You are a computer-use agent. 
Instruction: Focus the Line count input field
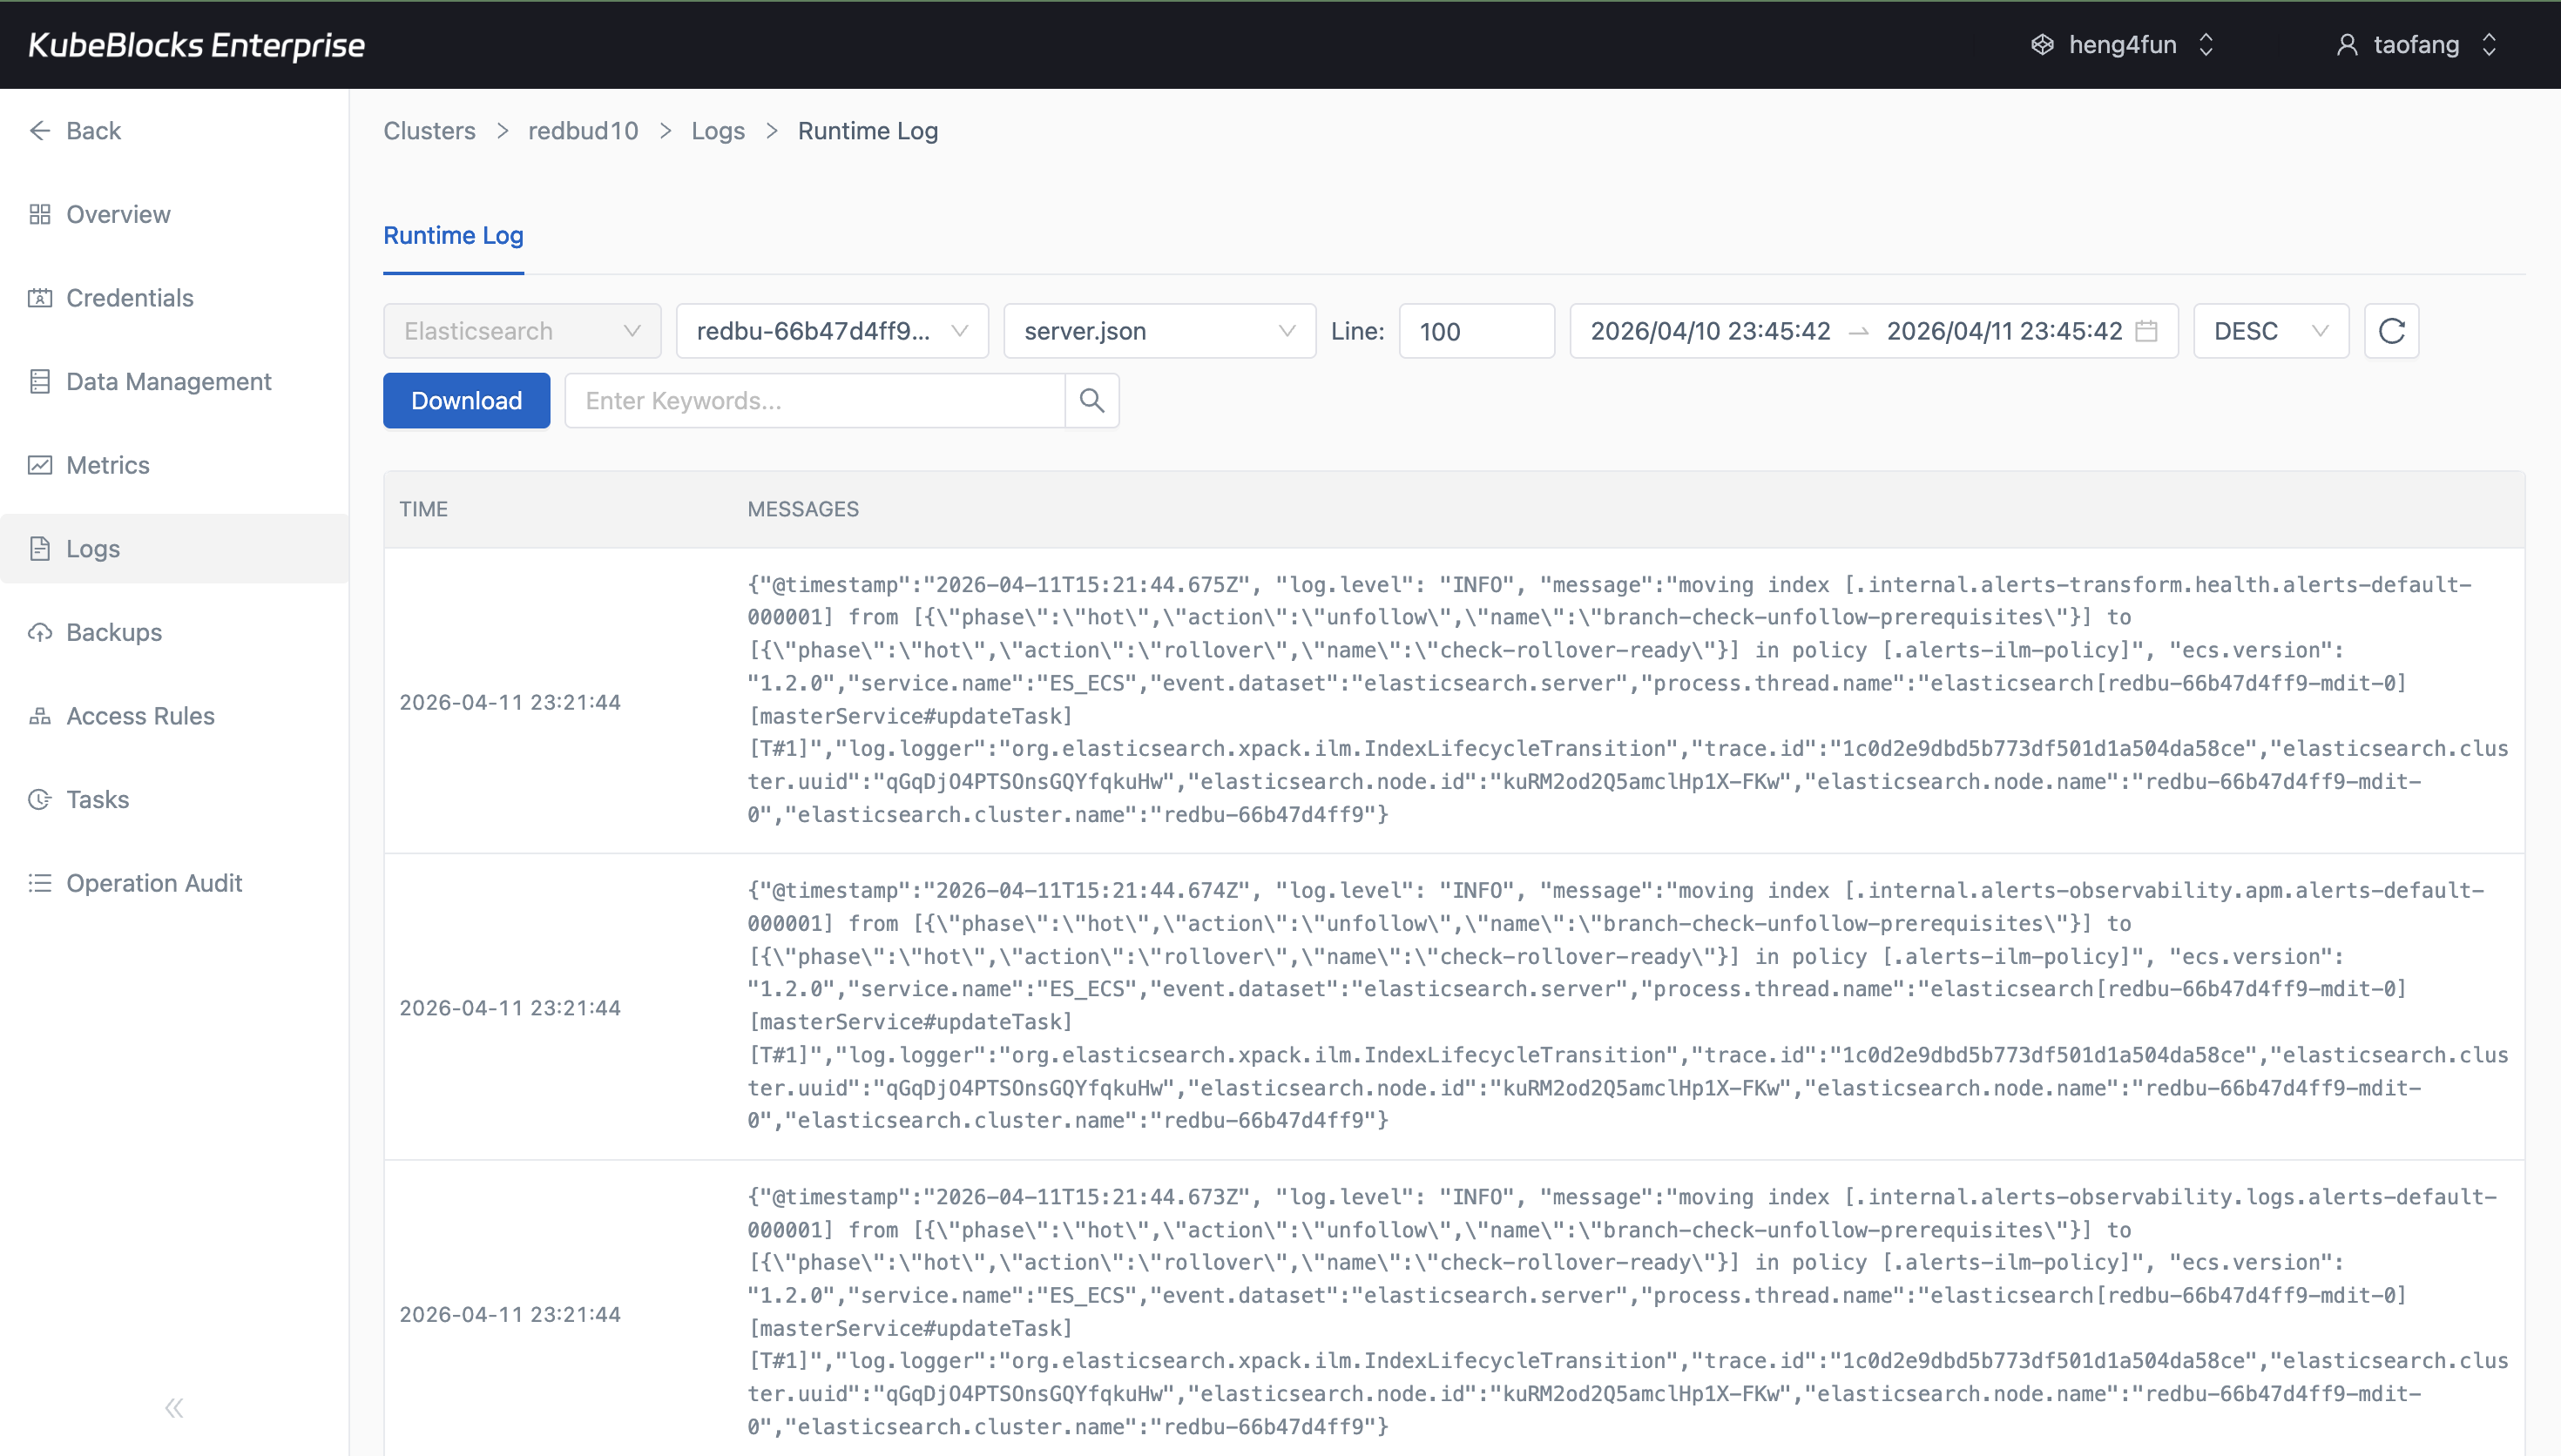pyautogui.click(x=1476, y=331)
